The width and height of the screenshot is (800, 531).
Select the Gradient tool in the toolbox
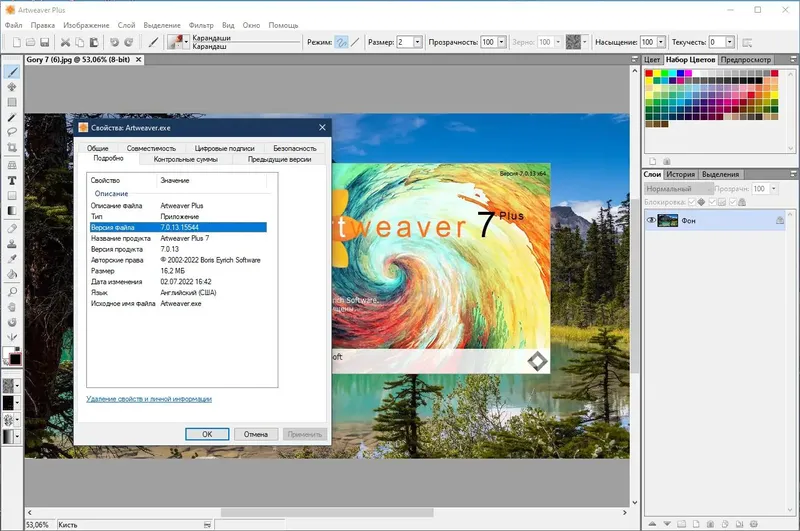point(12,211)
